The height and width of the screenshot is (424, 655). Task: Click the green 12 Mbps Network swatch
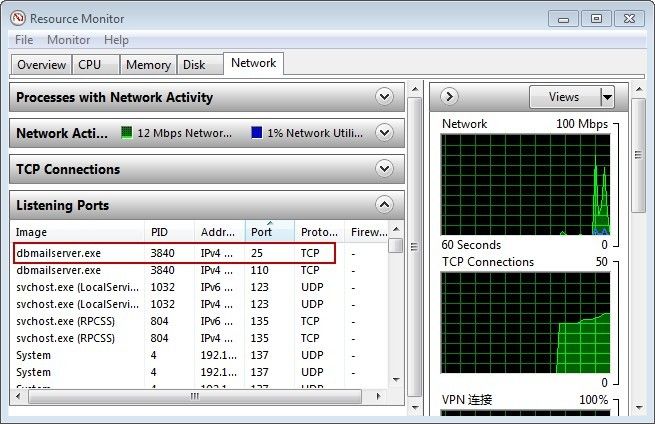pyautogui.click(x=127, y=132)
